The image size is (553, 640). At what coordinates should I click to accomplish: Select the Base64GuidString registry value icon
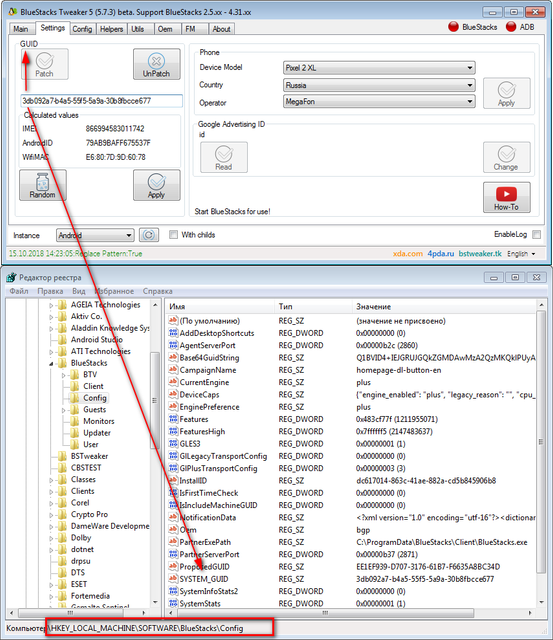coord(173,358)
